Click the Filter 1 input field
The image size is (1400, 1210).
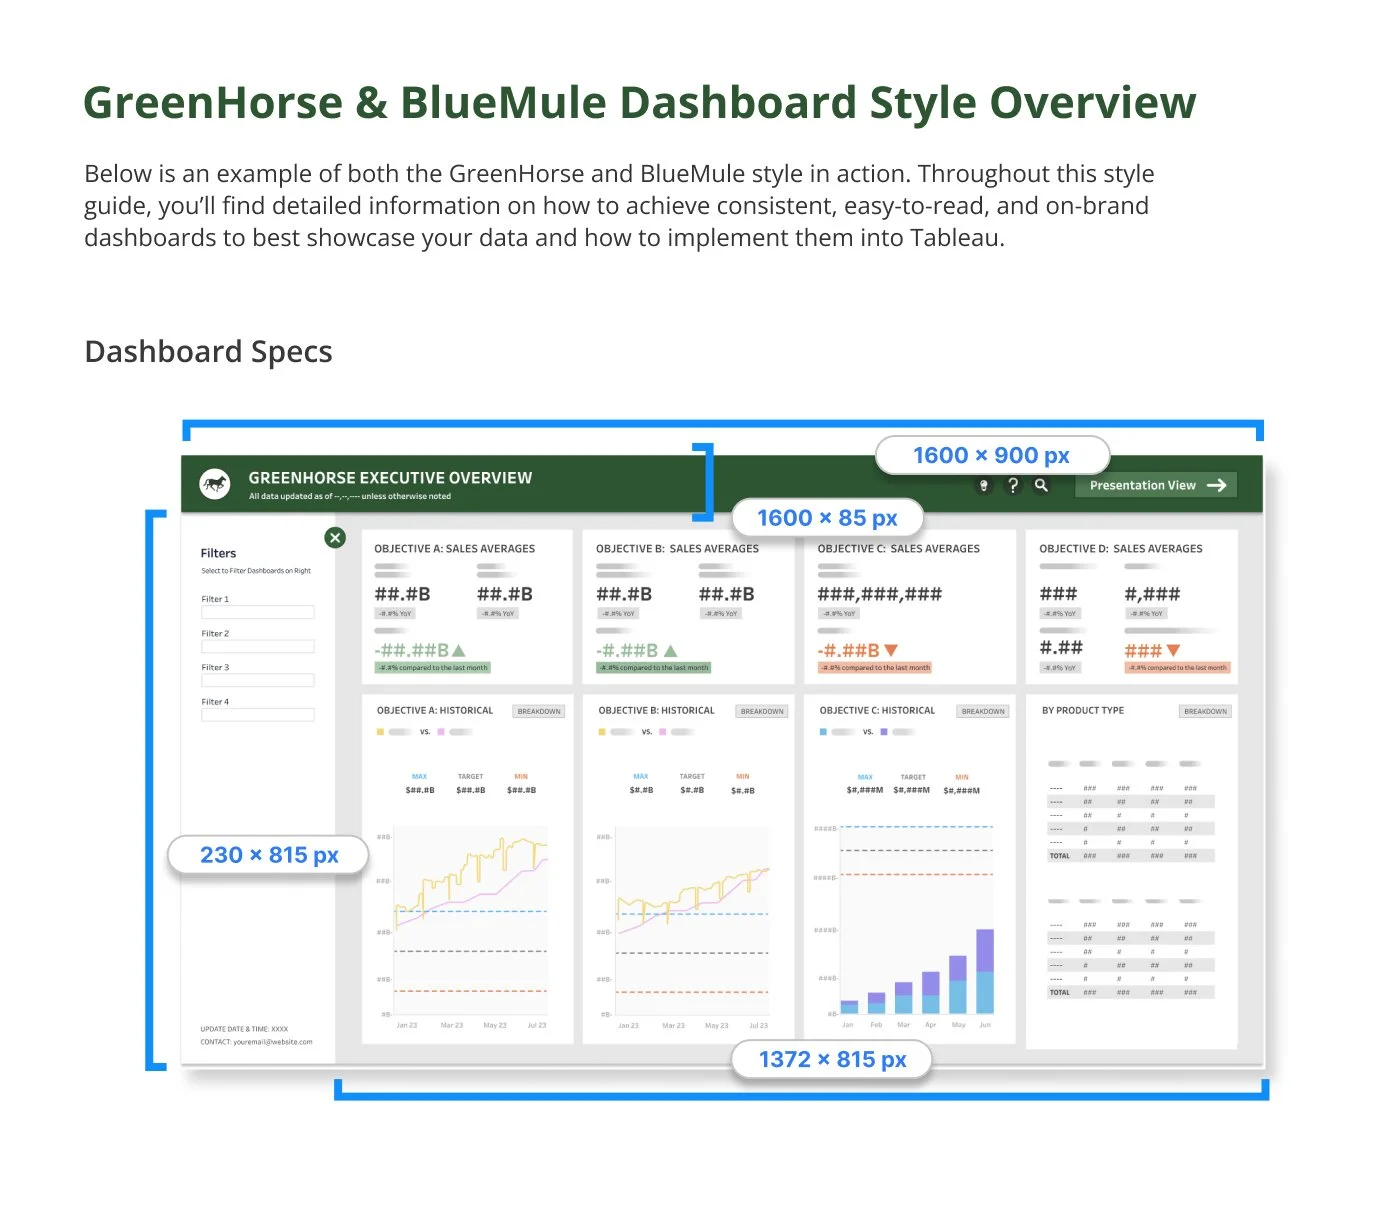tap(258, 612)
